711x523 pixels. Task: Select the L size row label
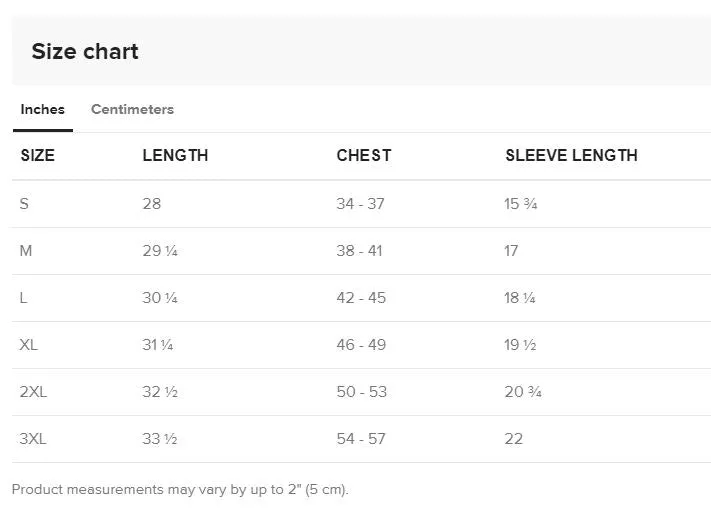pyautogui.click(x=24, y=298)
